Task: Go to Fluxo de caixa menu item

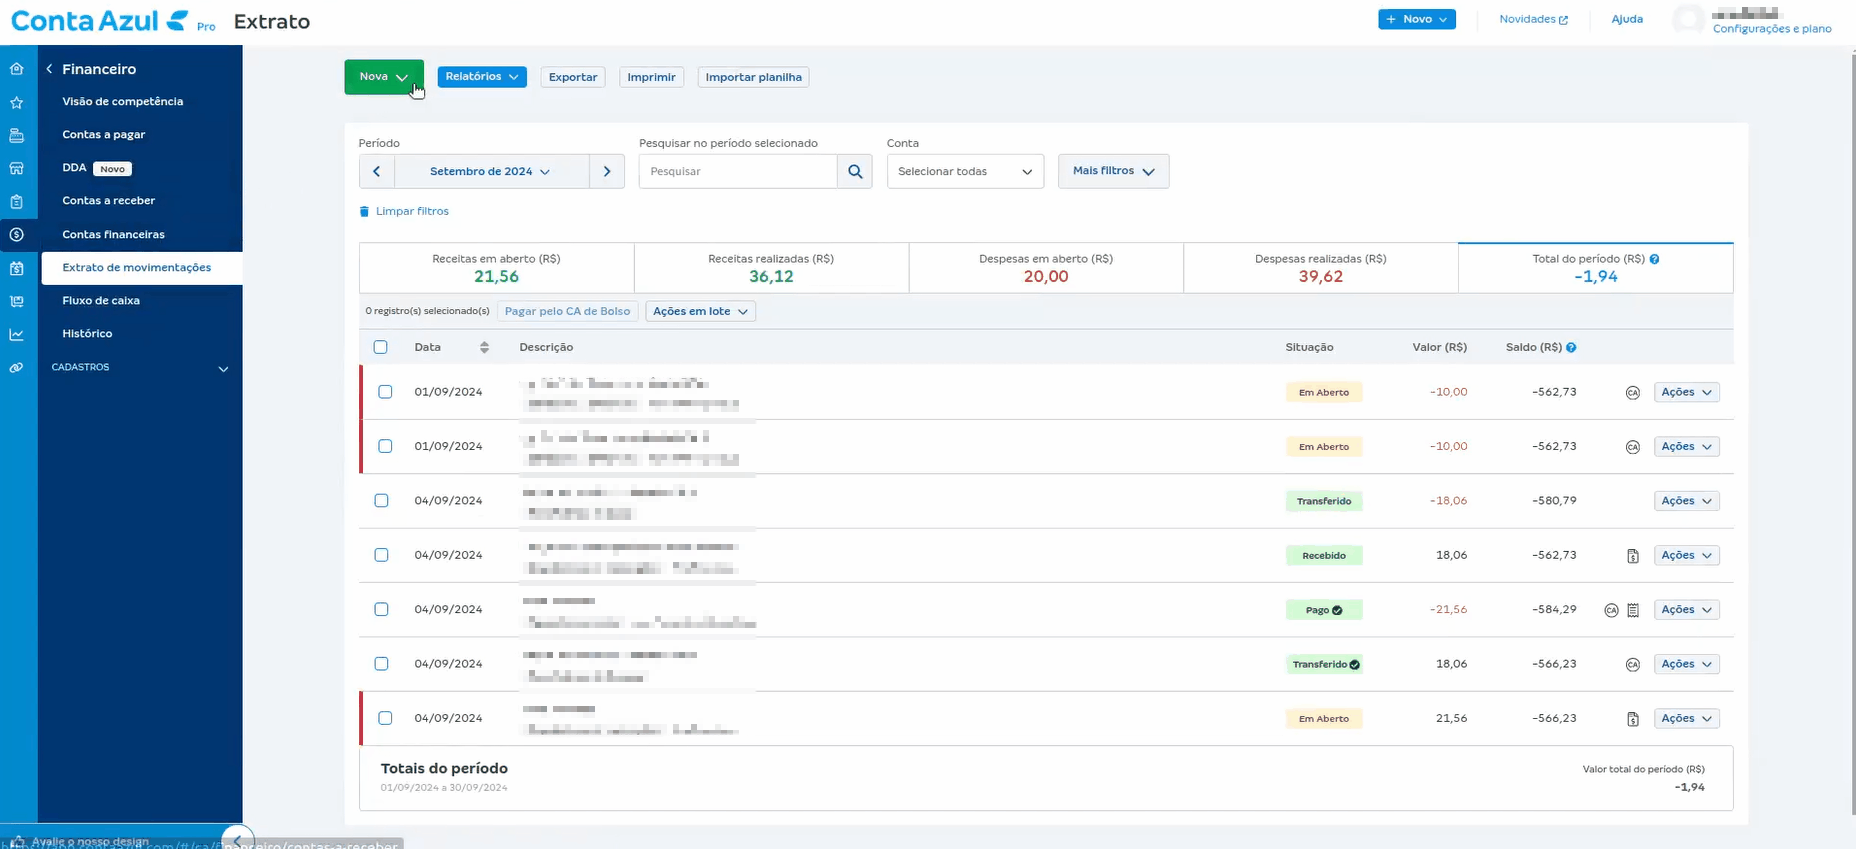Action: [x=101, y=300]
